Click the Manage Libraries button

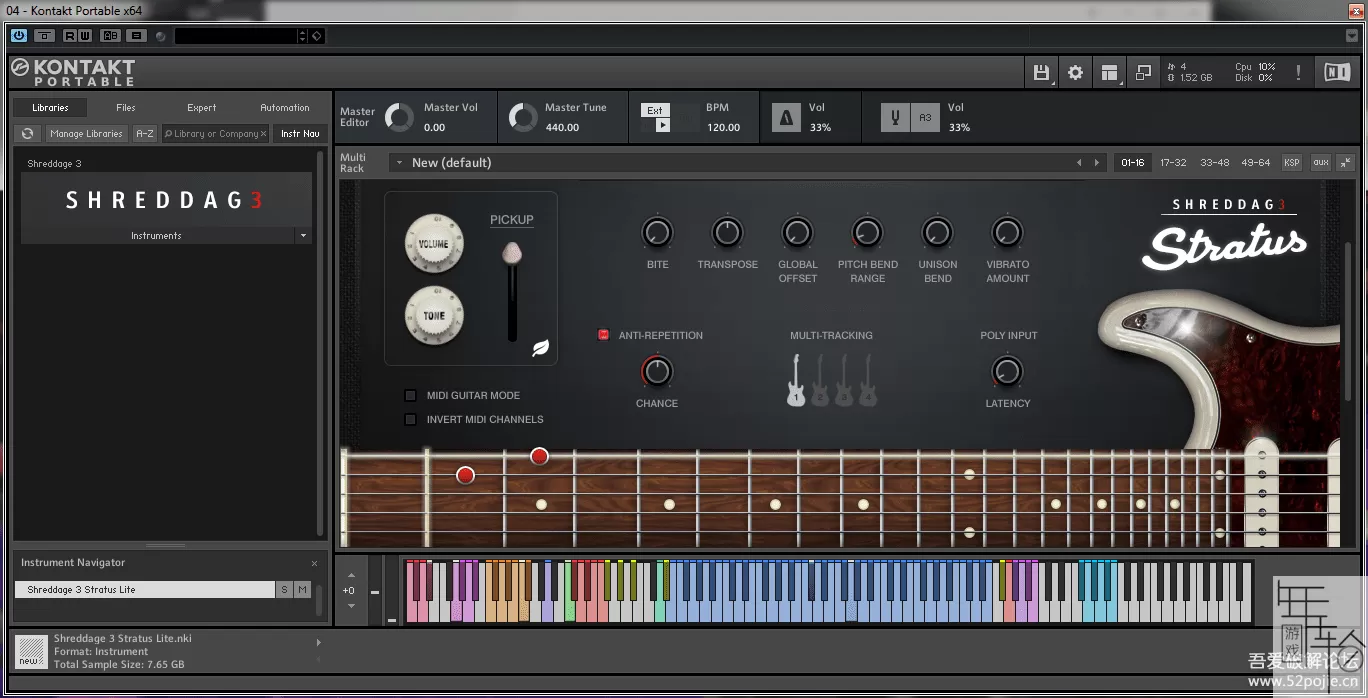point(86,133)
